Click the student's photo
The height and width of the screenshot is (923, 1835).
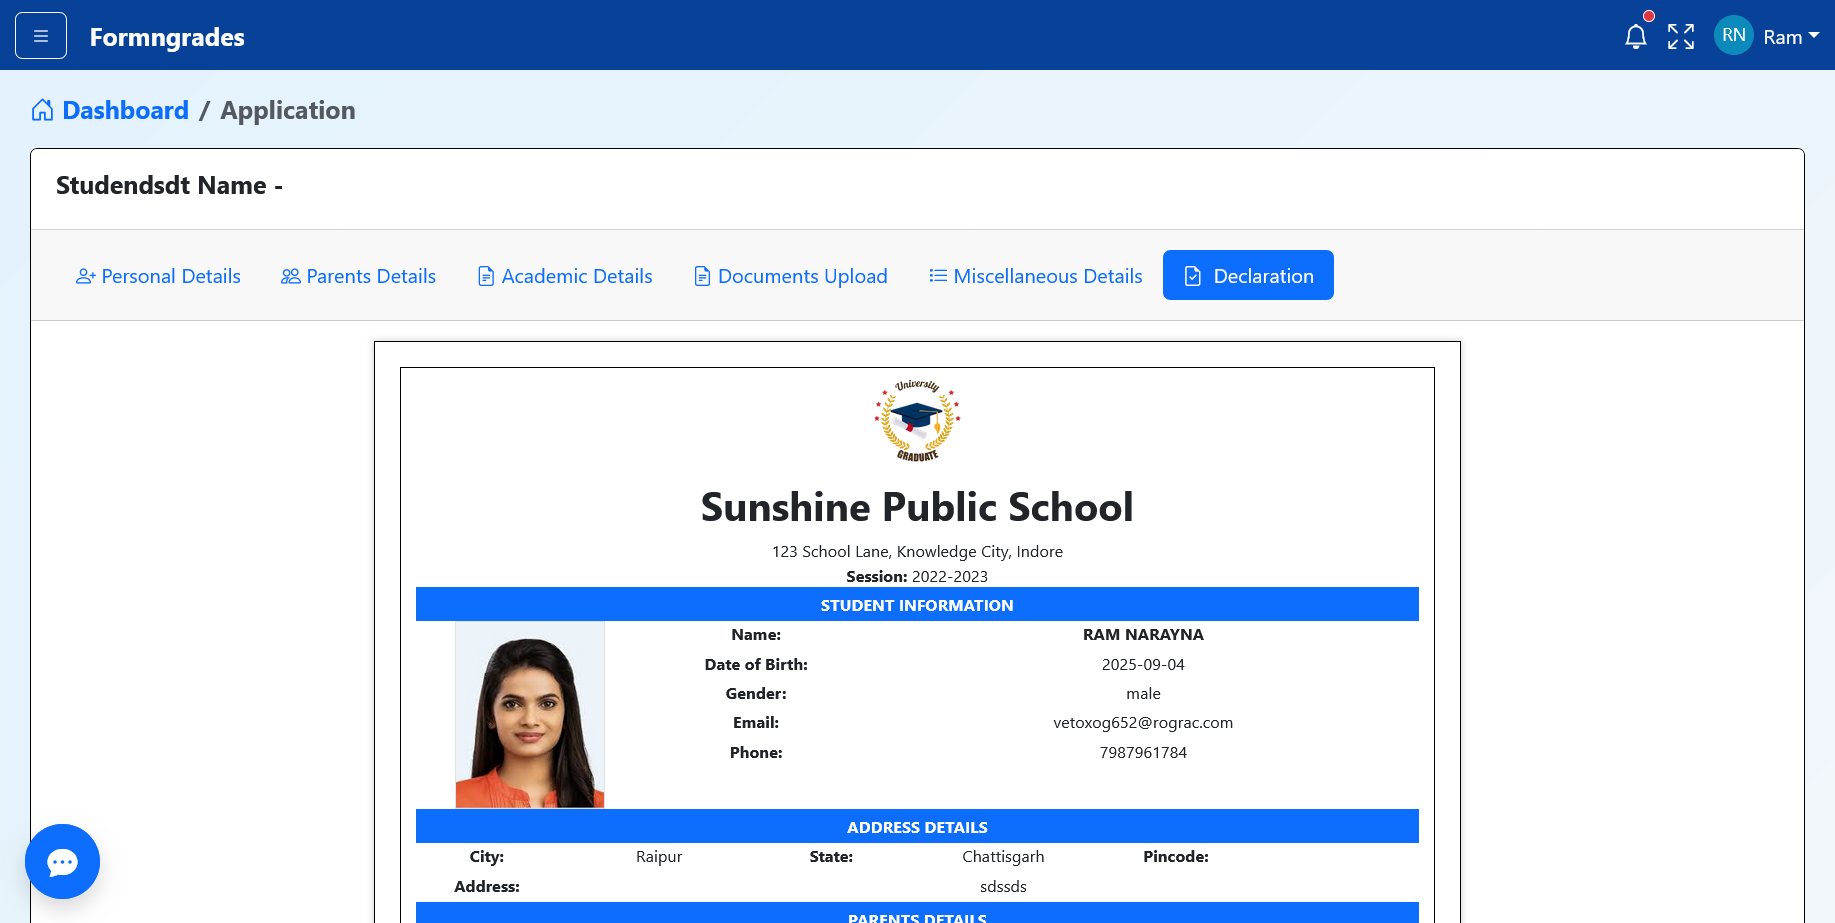530,714
